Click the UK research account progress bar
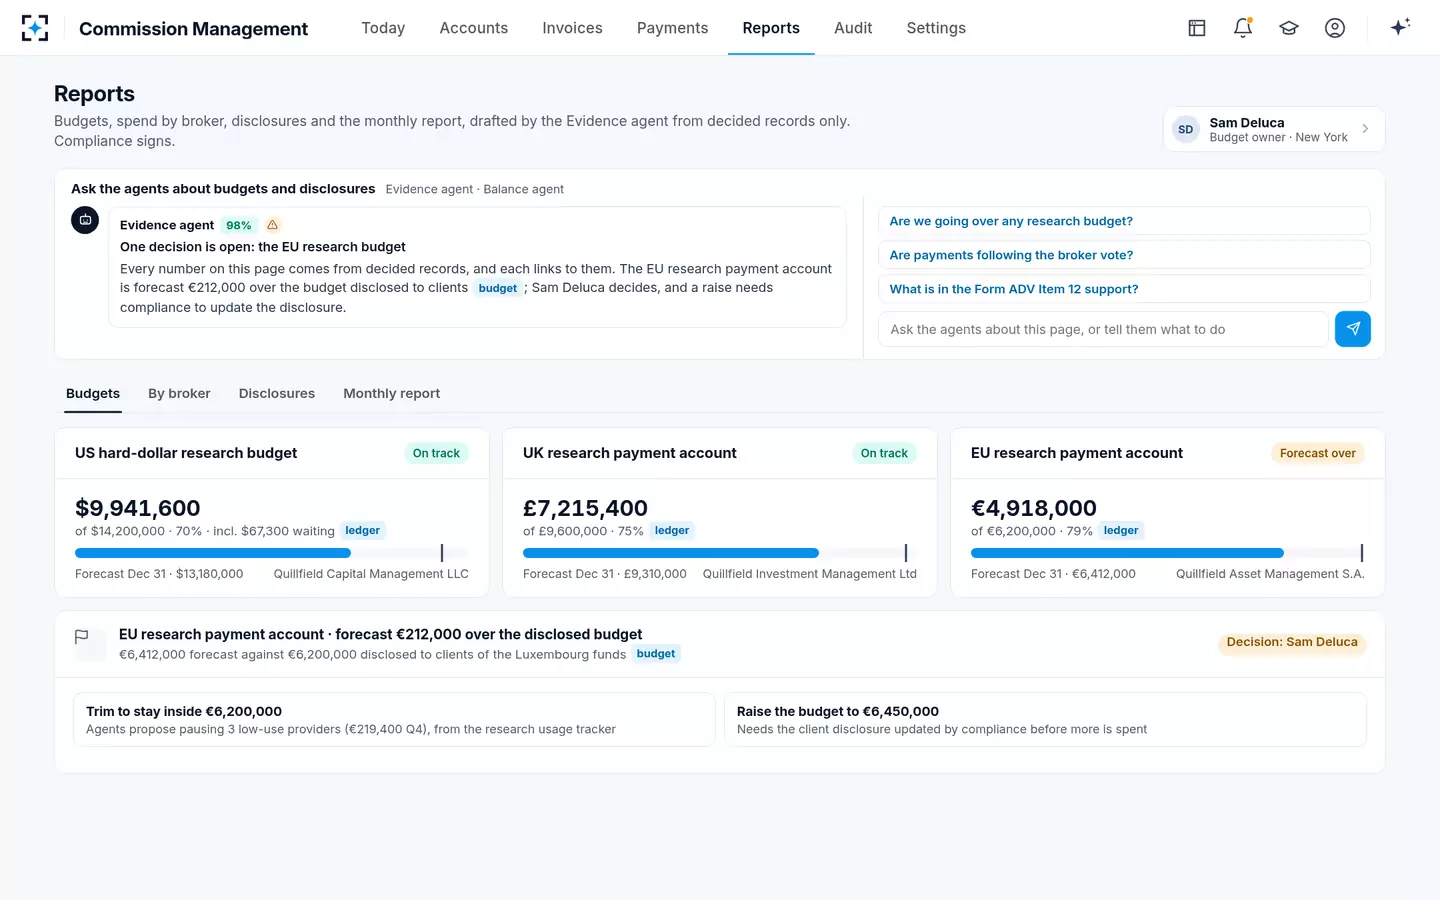Image resolution: width=1440 pixels, height=900 pixels. click(x=719, y=553)
